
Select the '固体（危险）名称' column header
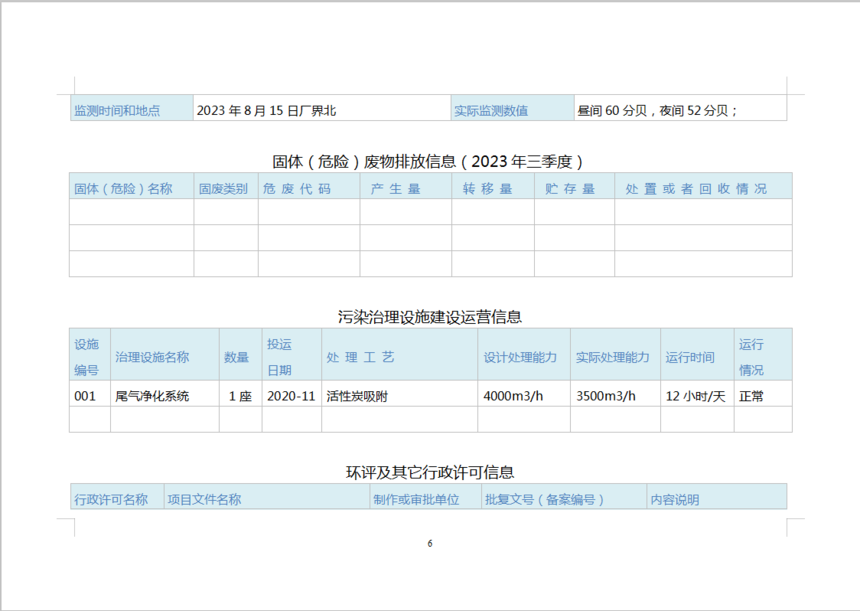(x=123, y=188)
